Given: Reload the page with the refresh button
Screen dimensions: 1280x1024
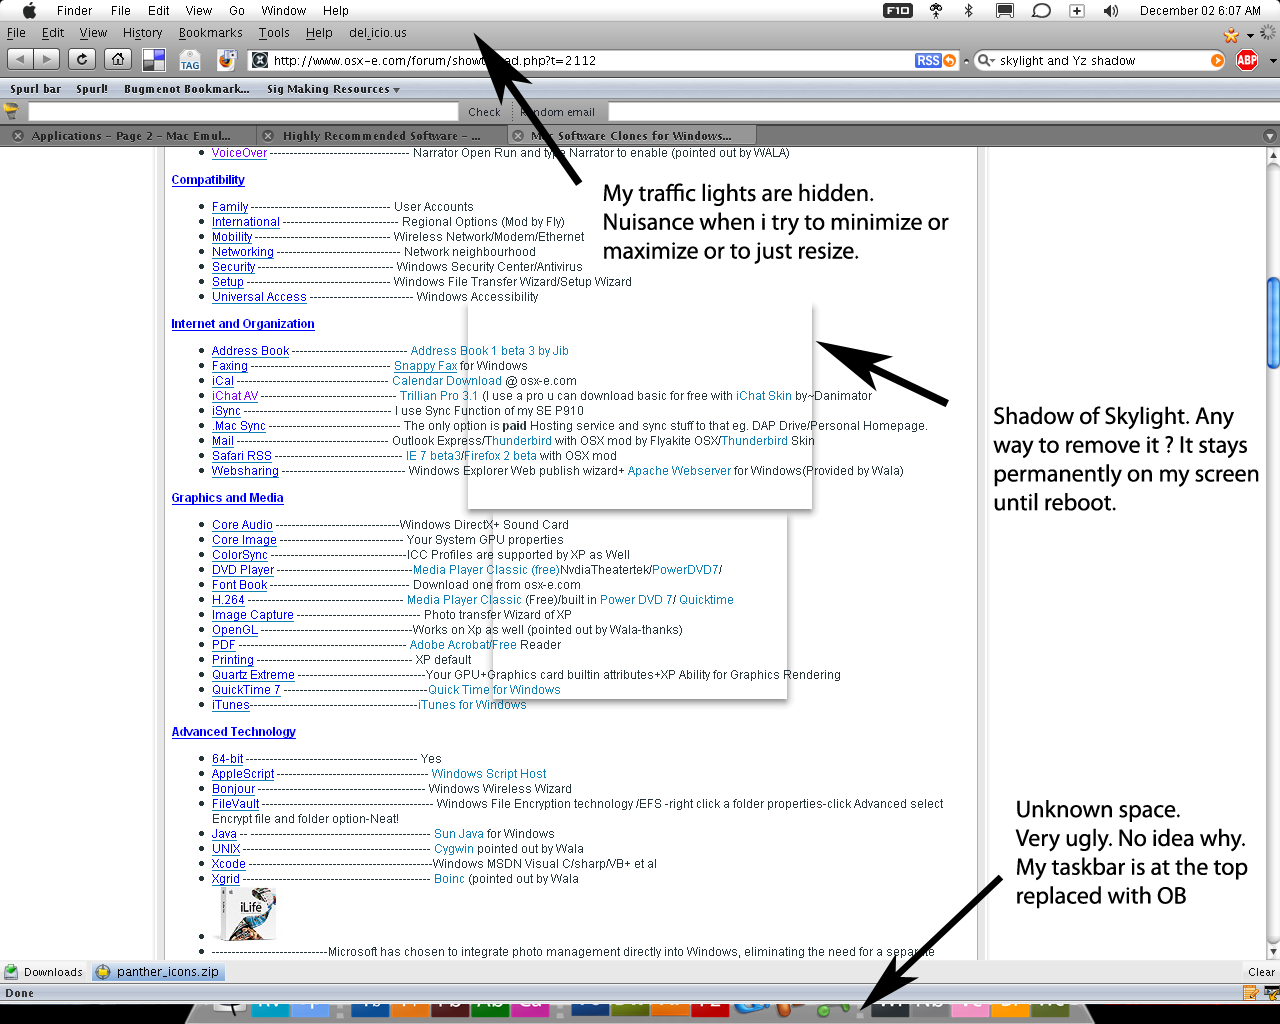Looking at the screenshot, I should [x=82, y=60].
